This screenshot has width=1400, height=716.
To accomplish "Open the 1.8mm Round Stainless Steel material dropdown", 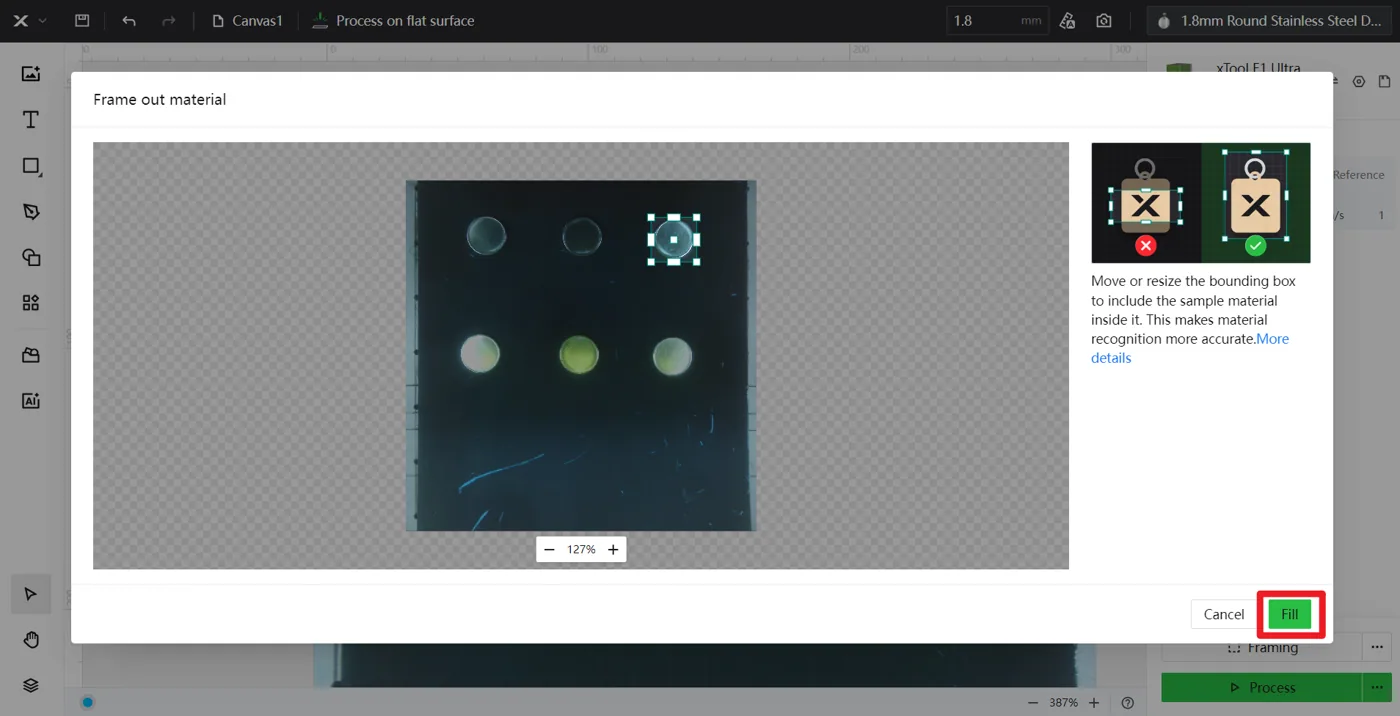I will pyautogui.click(x=1270, y=21).
